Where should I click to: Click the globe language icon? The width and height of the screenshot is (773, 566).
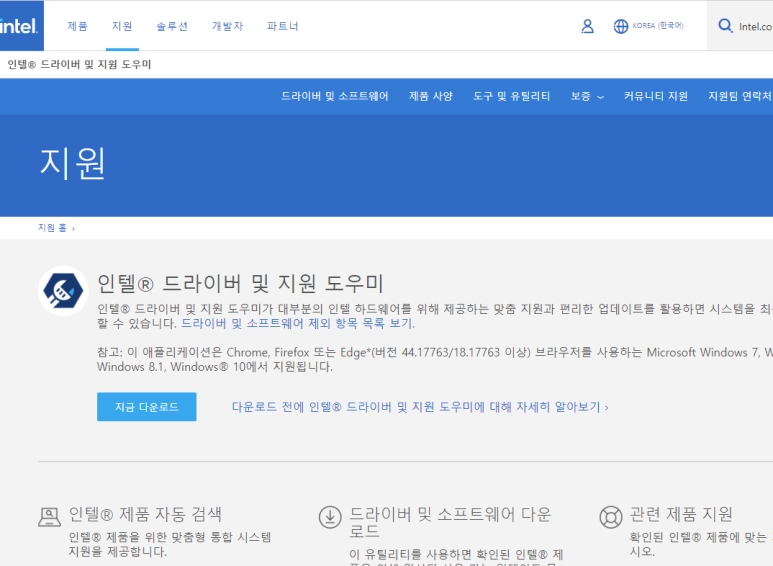(x=621, y=26)
